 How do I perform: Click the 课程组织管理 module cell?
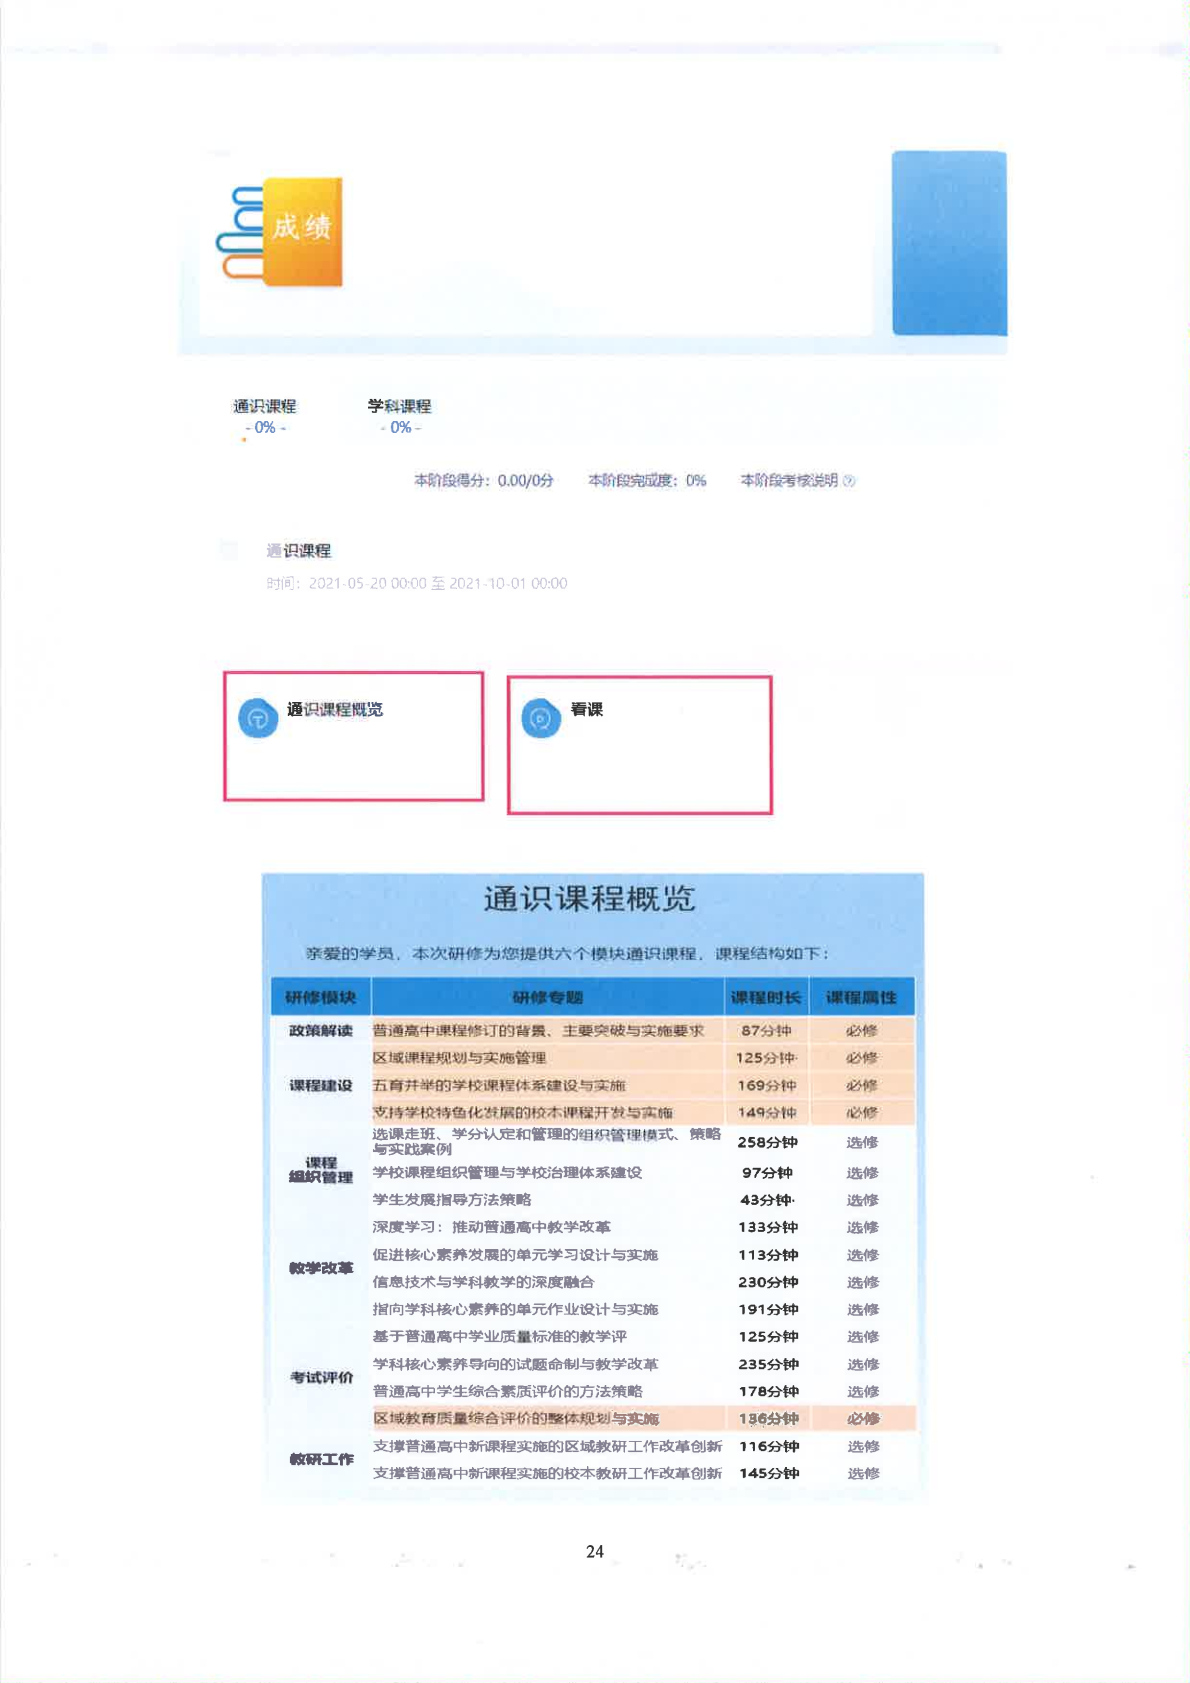pyautogui.click(x=321, y=1170)
